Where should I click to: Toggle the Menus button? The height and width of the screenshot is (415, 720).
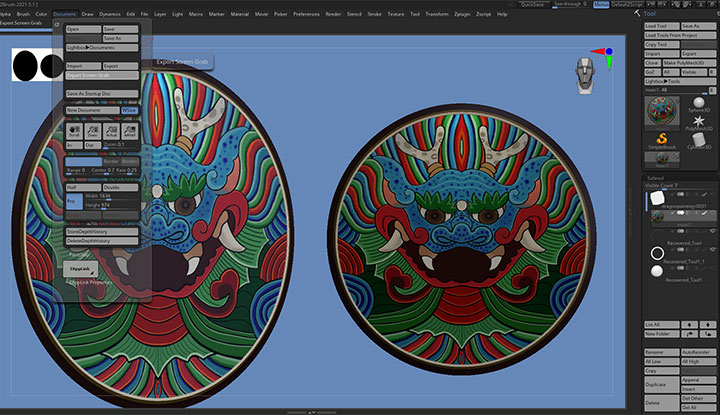click(601, 5)
